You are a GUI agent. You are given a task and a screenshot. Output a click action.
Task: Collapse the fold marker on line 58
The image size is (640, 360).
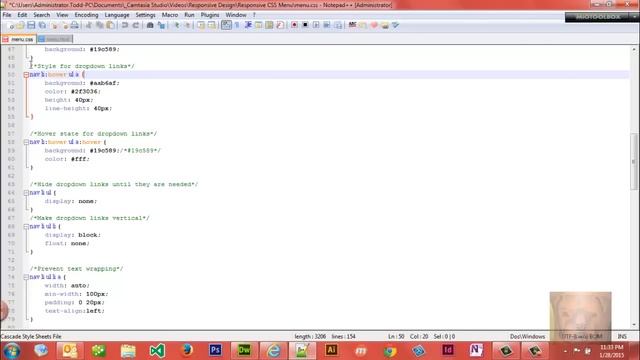click(26, 142)
